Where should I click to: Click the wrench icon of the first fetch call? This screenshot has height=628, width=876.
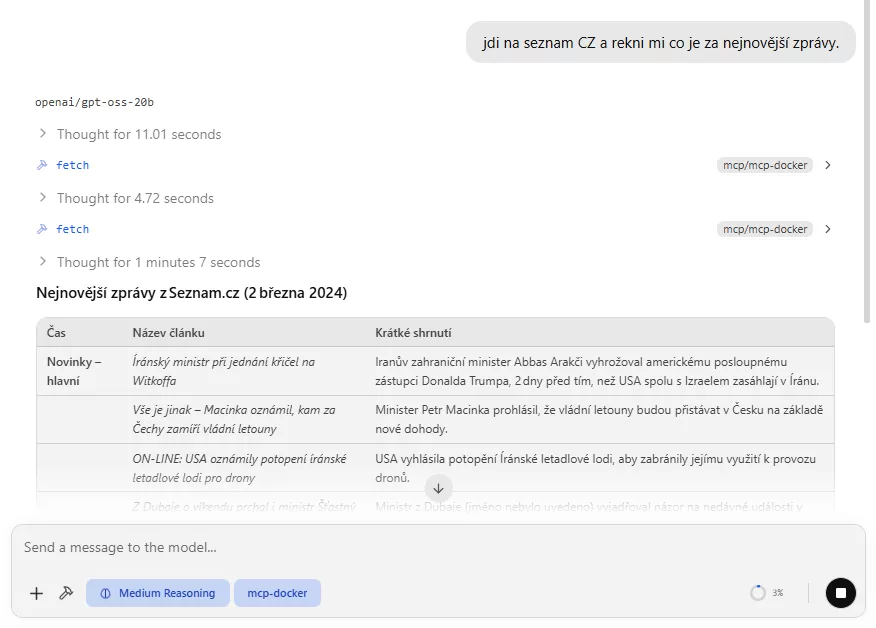[42, 165]
